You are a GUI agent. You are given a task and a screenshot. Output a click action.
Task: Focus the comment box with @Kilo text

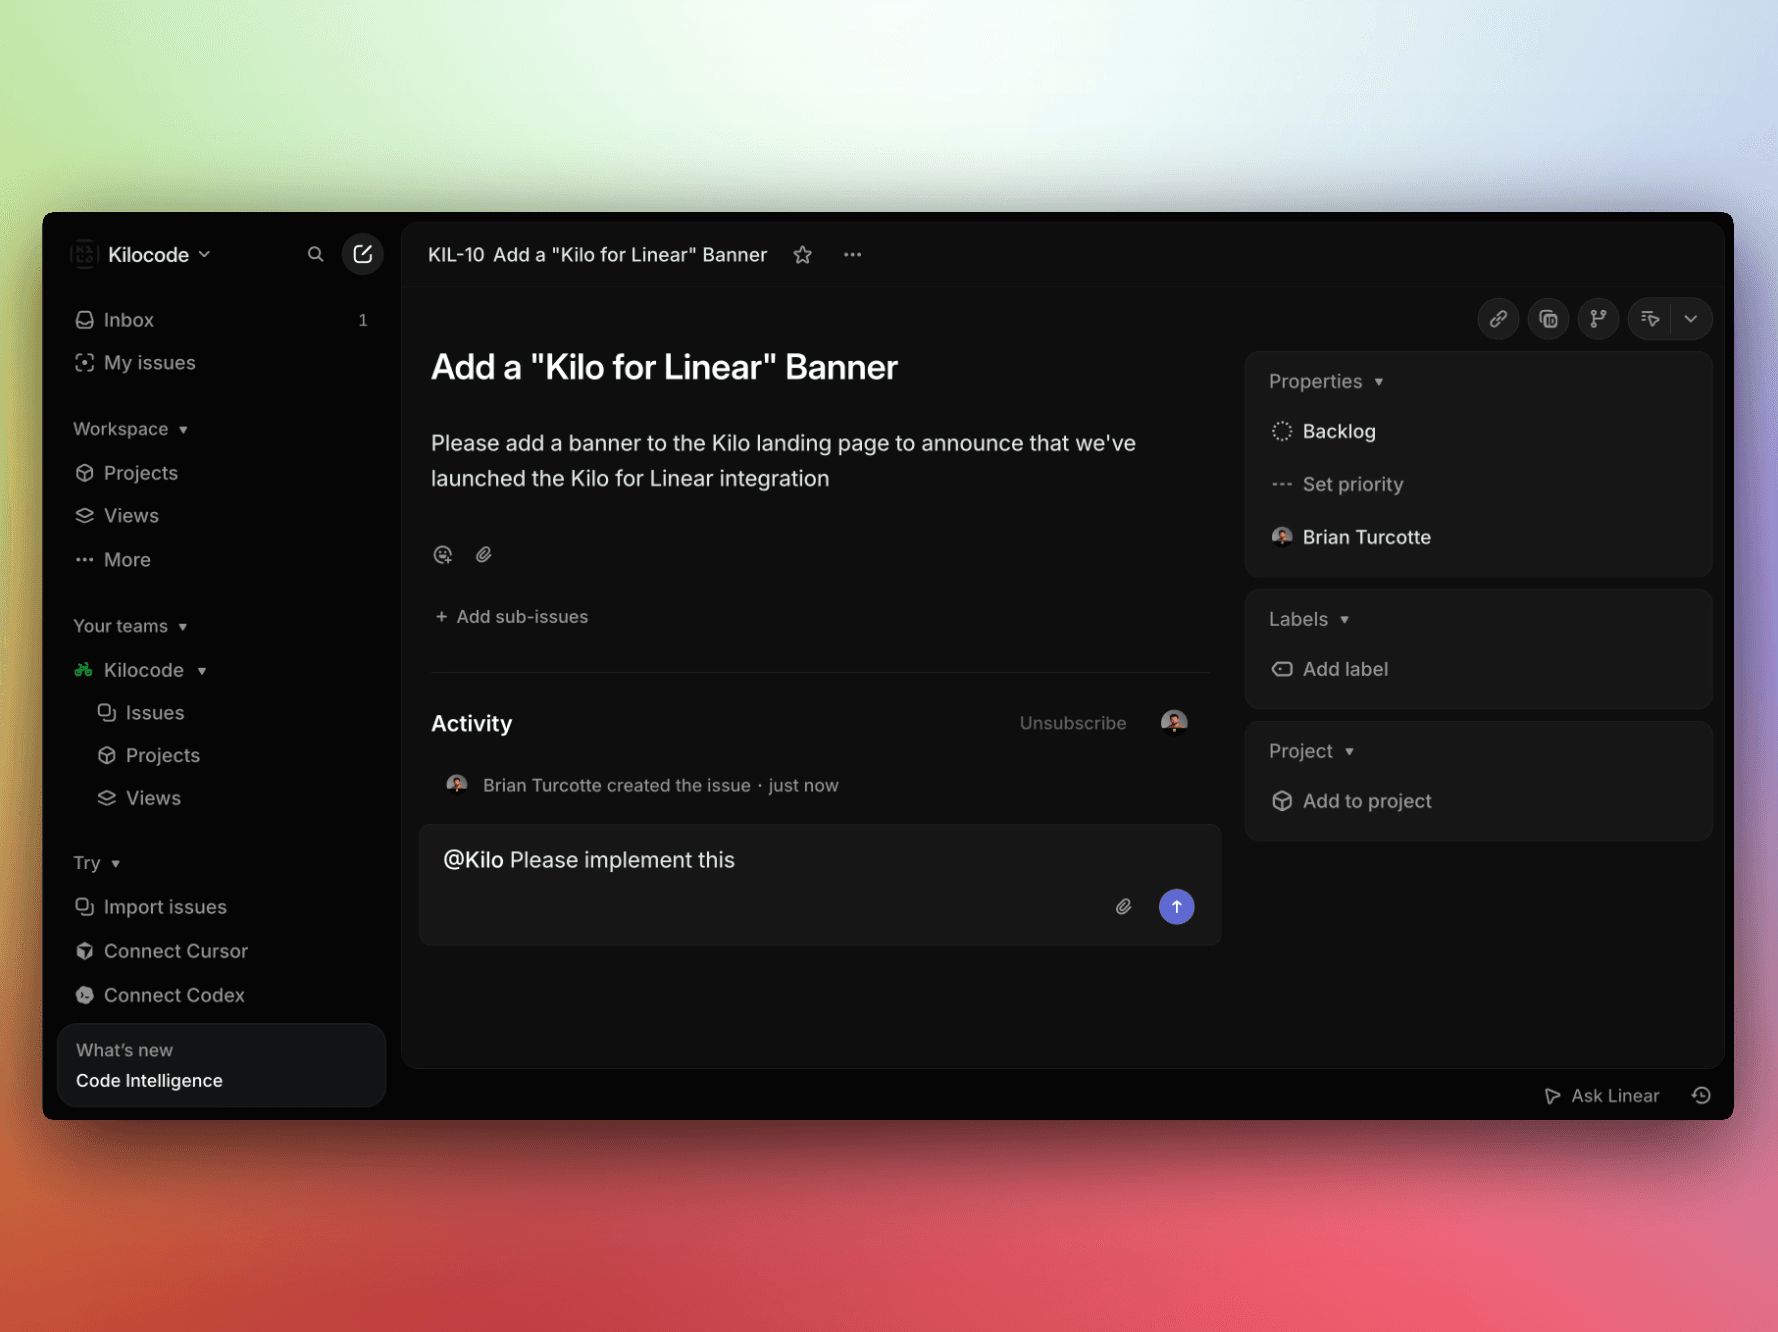820,884
